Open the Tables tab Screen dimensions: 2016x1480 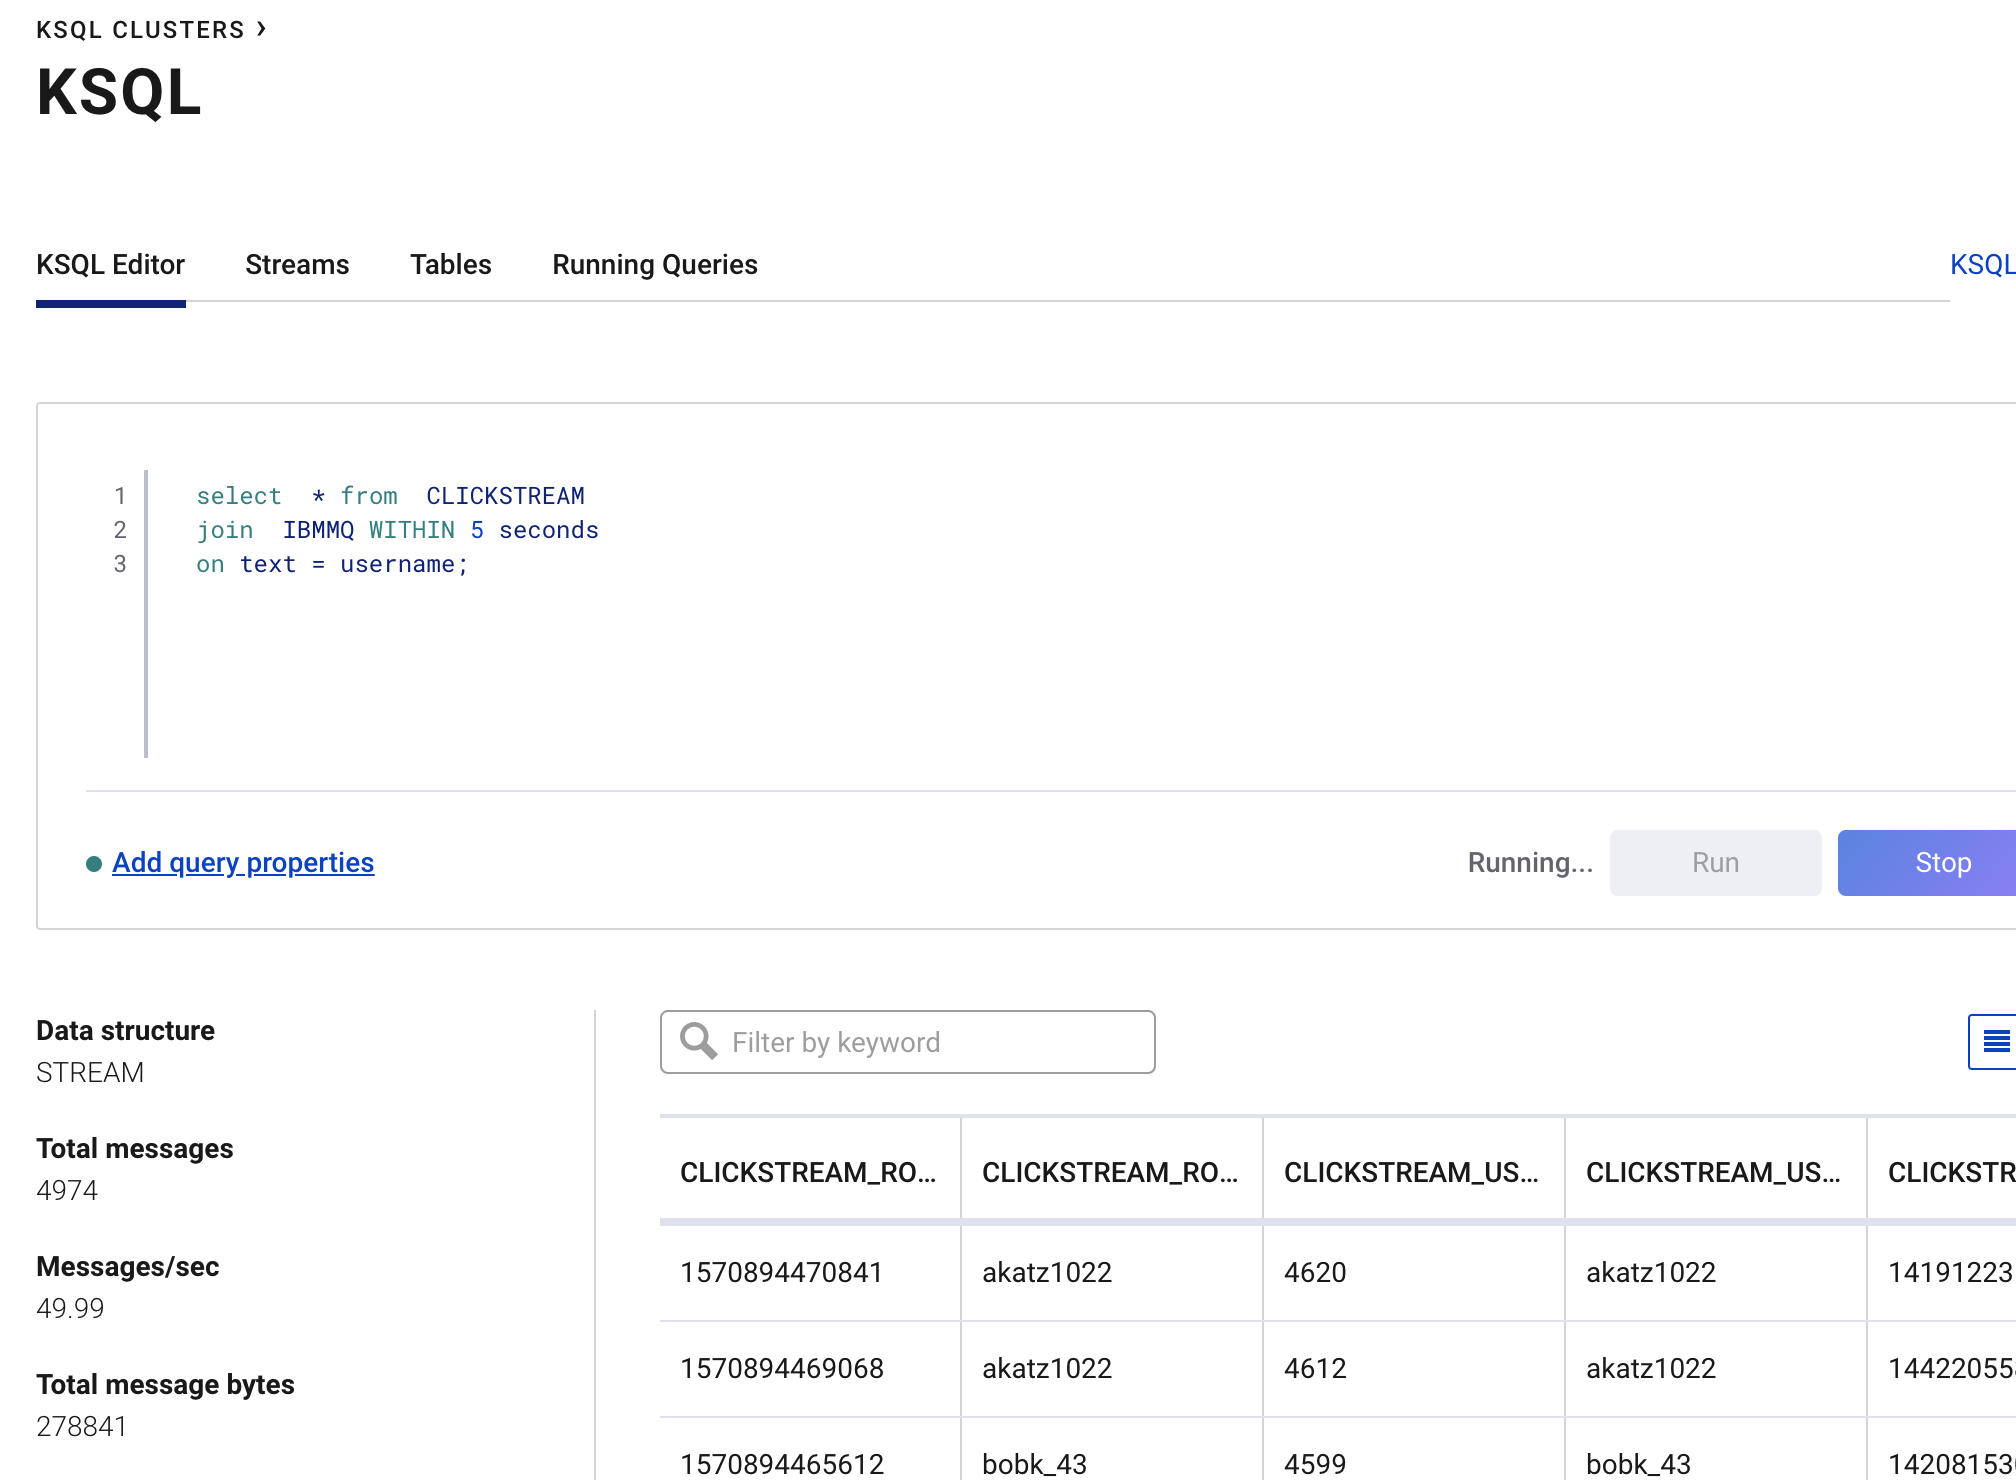[451, 265]
